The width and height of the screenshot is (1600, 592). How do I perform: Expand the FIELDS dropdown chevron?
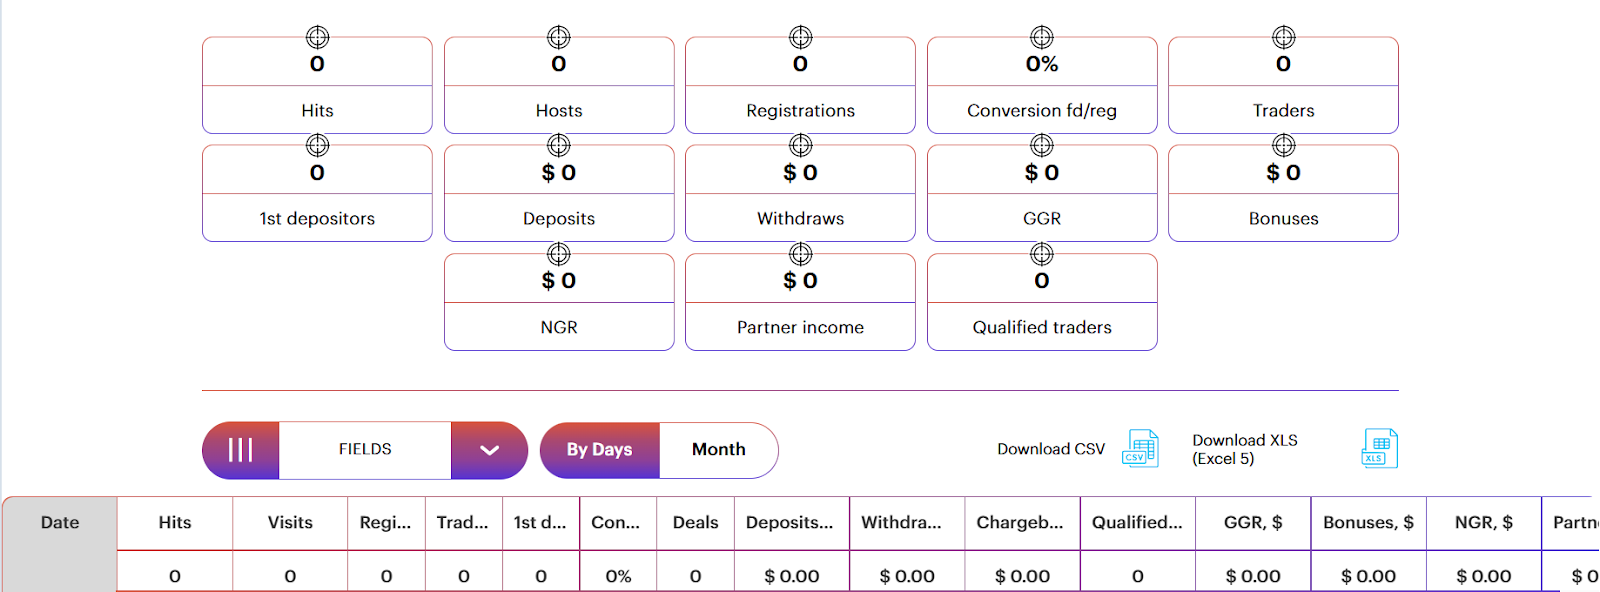(x=489, y=450)
